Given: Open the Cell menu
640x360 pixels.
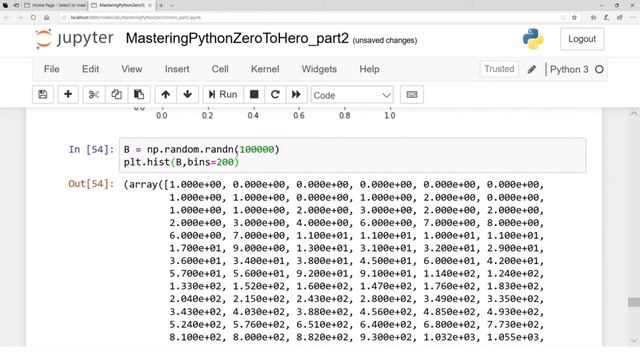Looking at the screenshot, I should point(220,69).
